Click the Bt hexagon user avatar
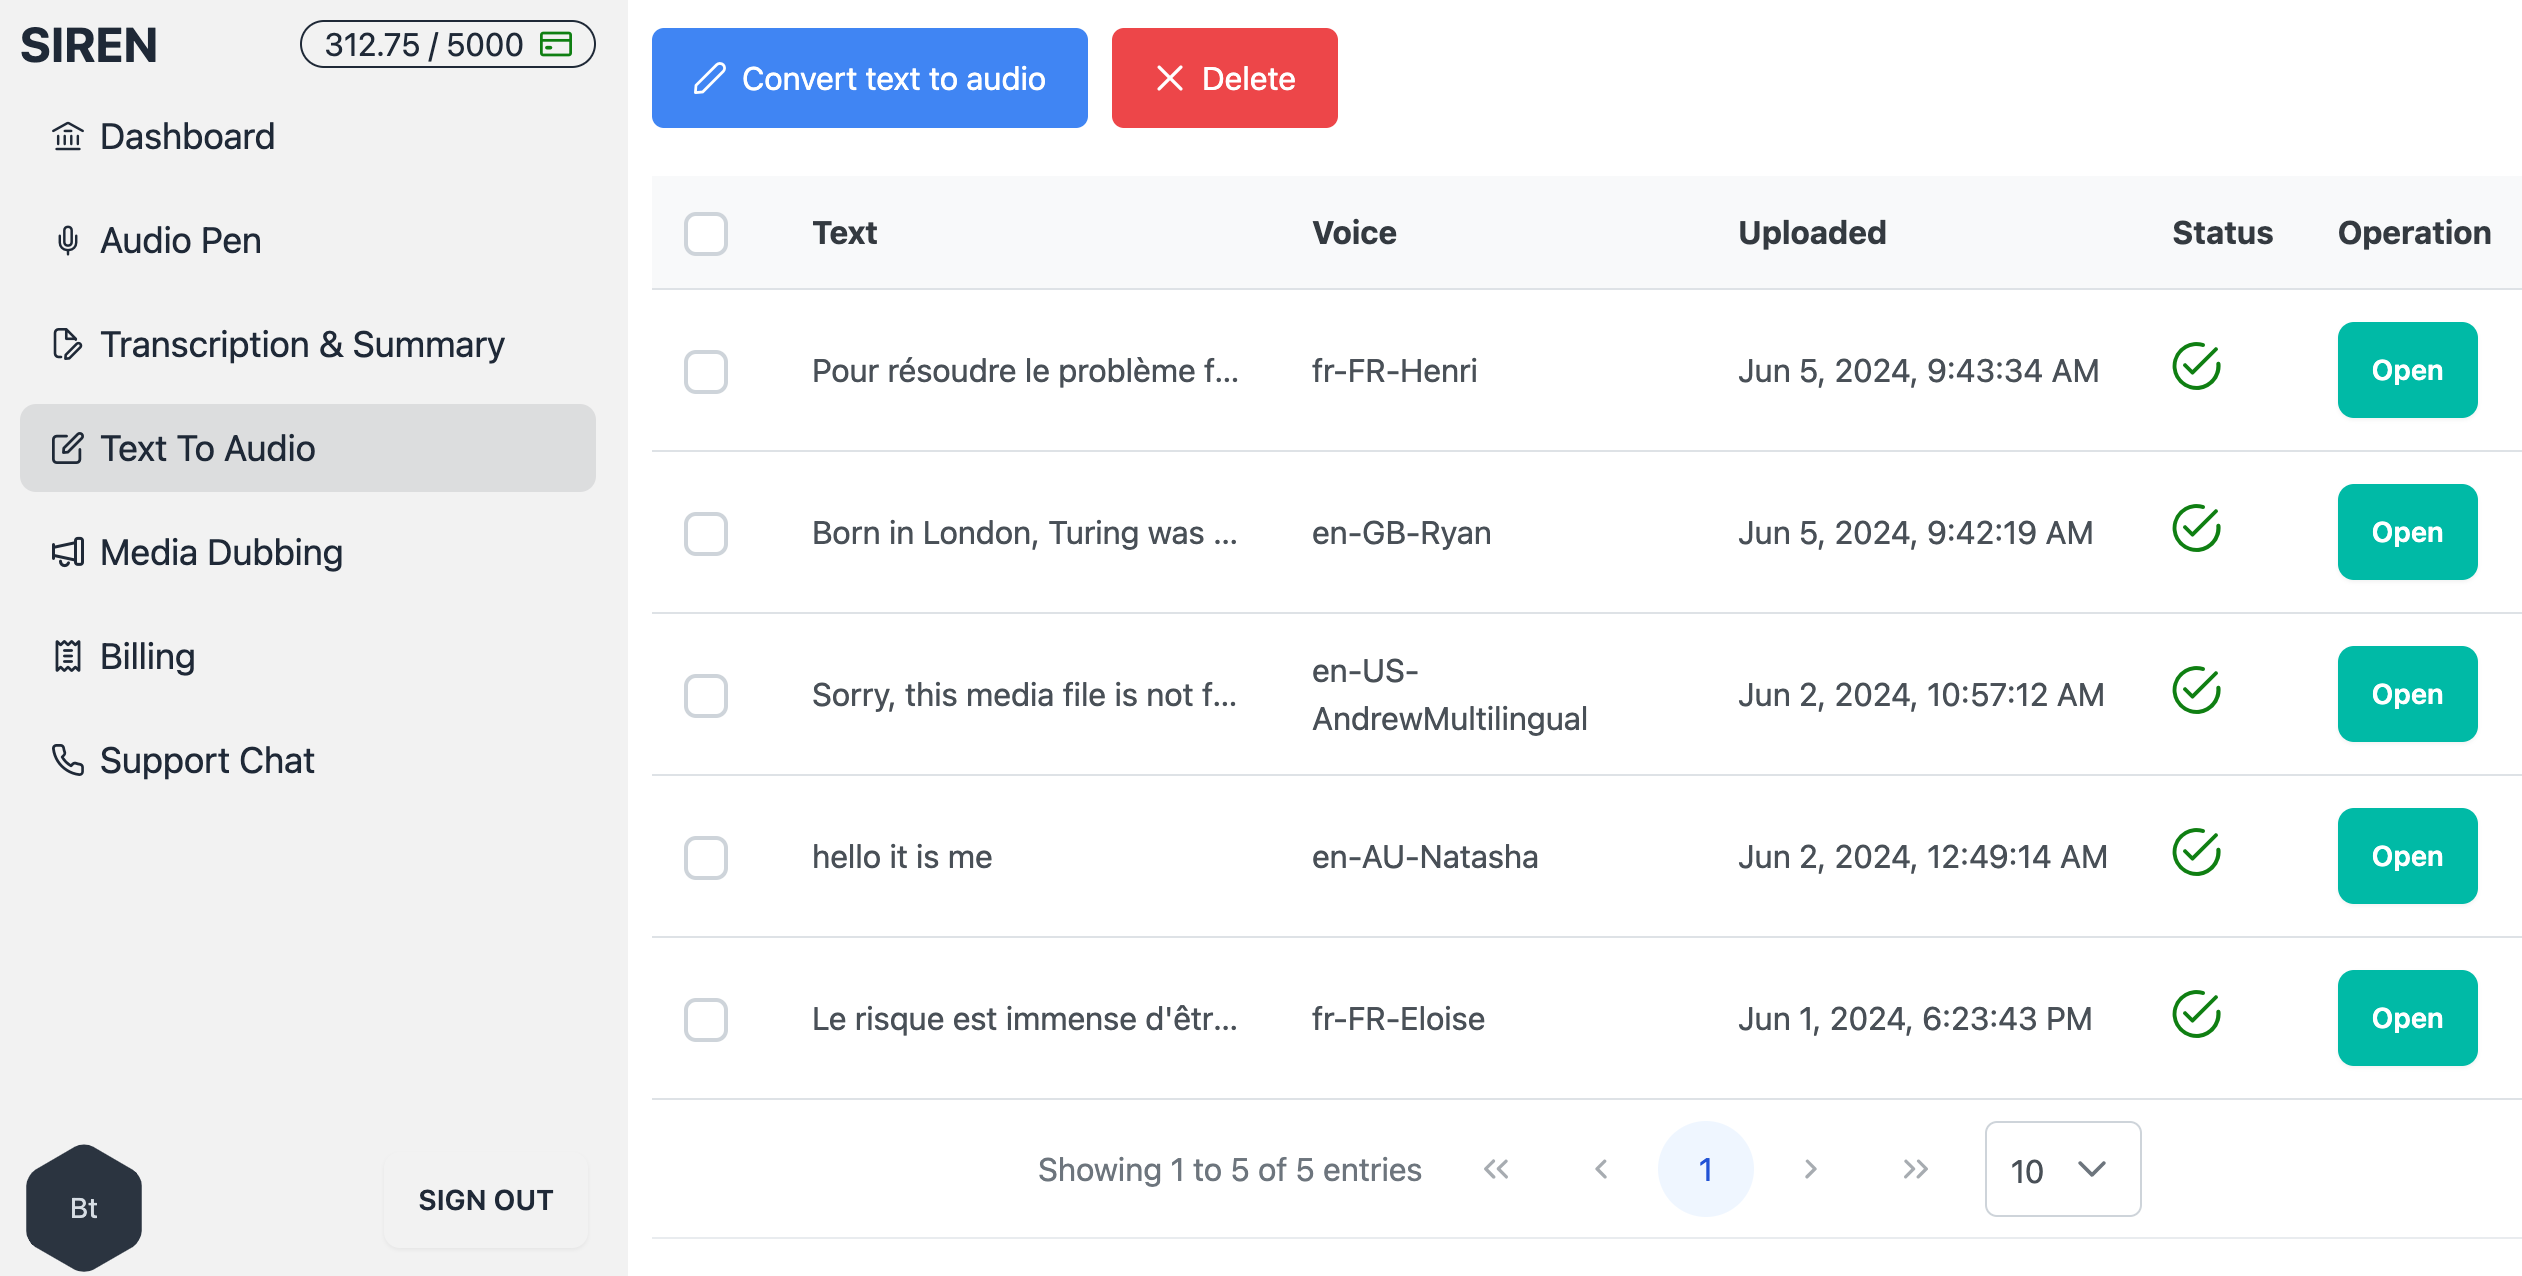Viewport: 2522px width, 1276px height. click(84, 1207)
